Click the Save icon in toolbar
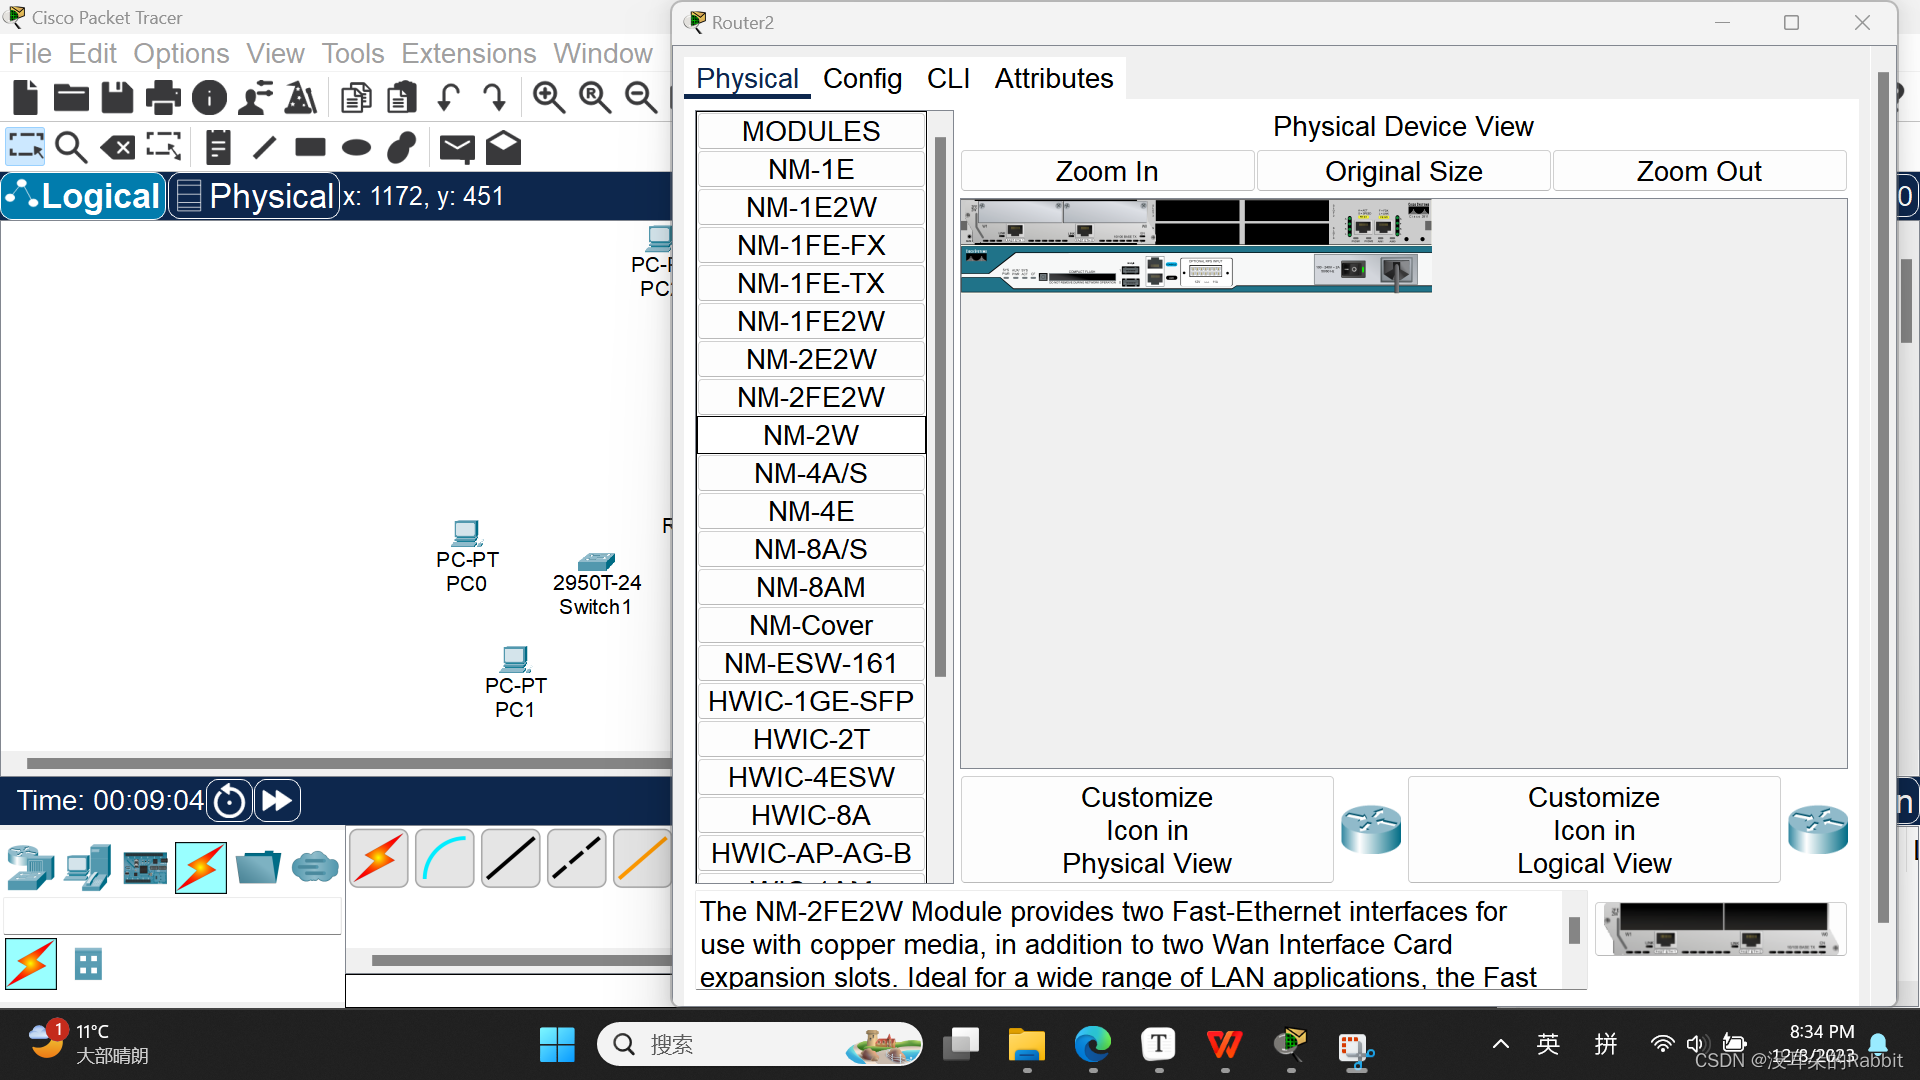This screenshot has width=1920, height=1080. point(117,97)
